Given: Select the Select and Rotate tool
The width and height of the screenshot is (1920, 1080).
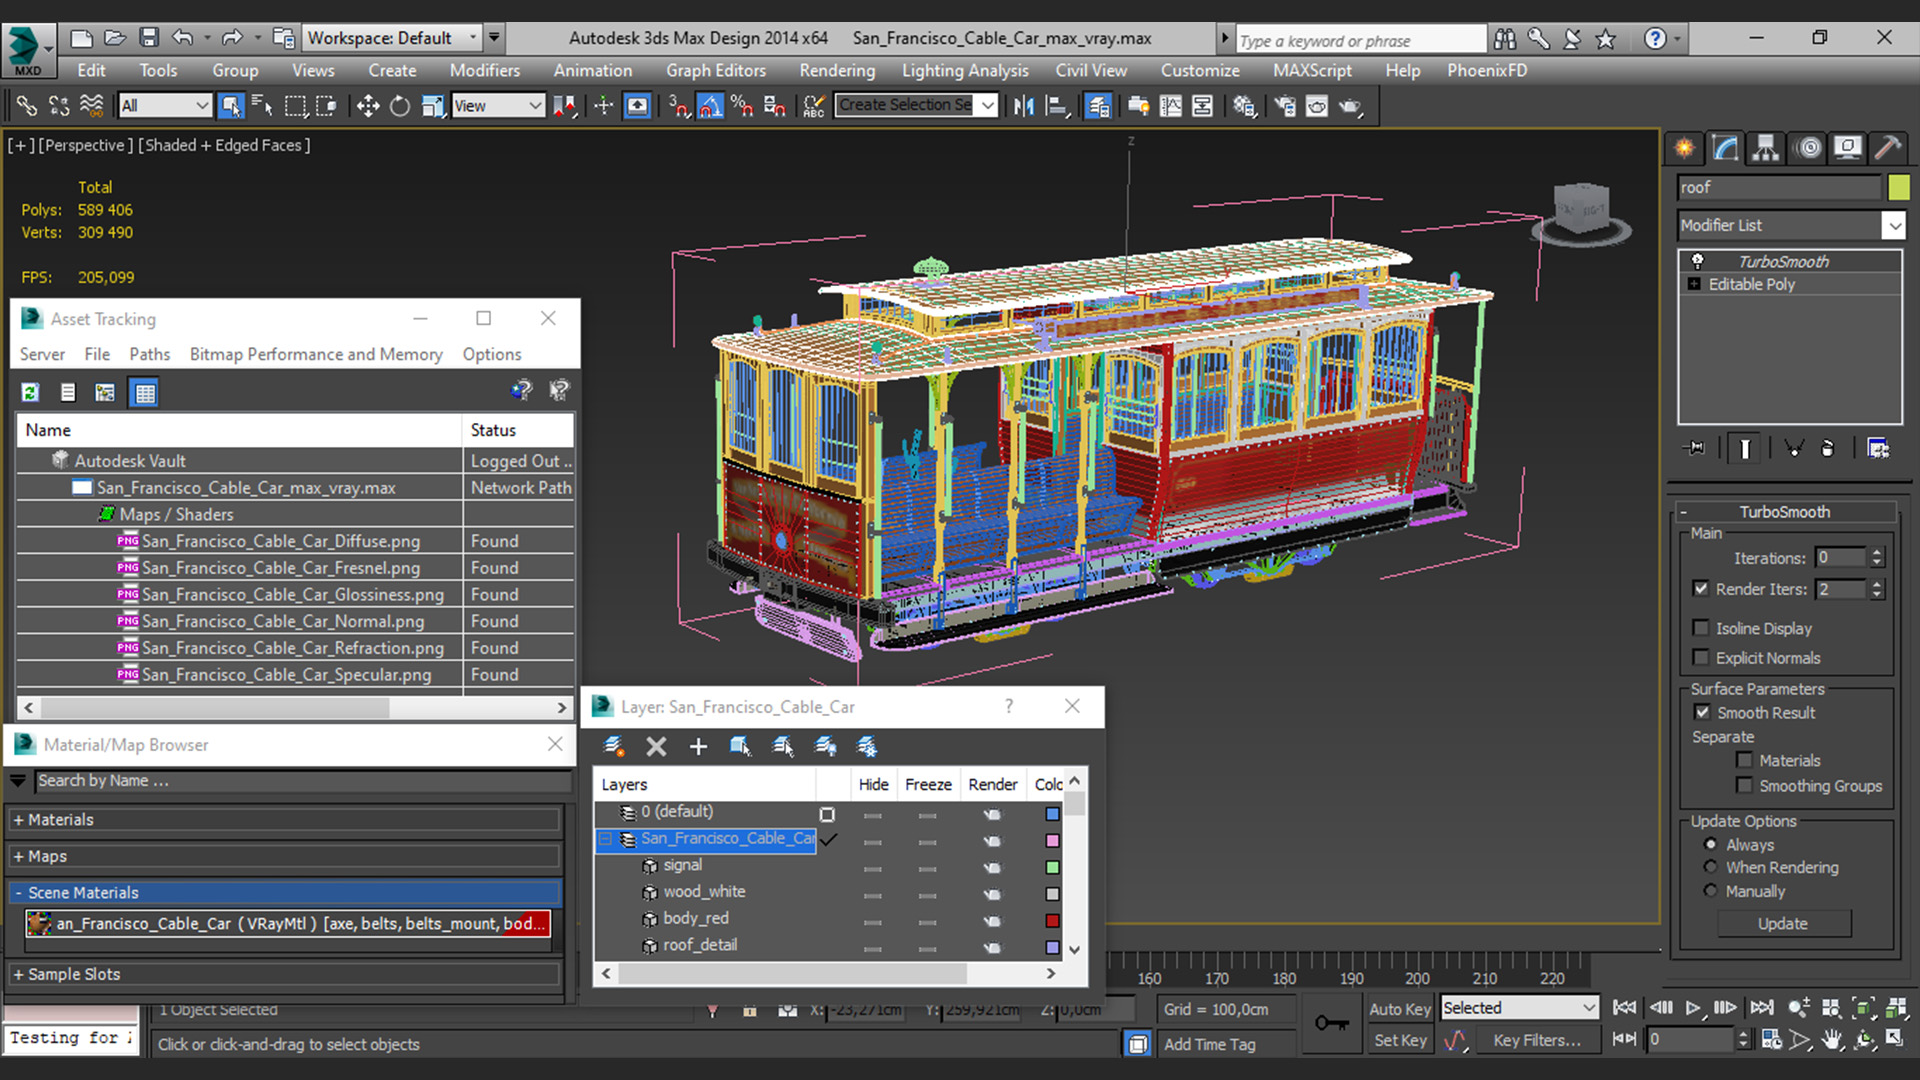Looking at the screenshot, I should point(400,106).
